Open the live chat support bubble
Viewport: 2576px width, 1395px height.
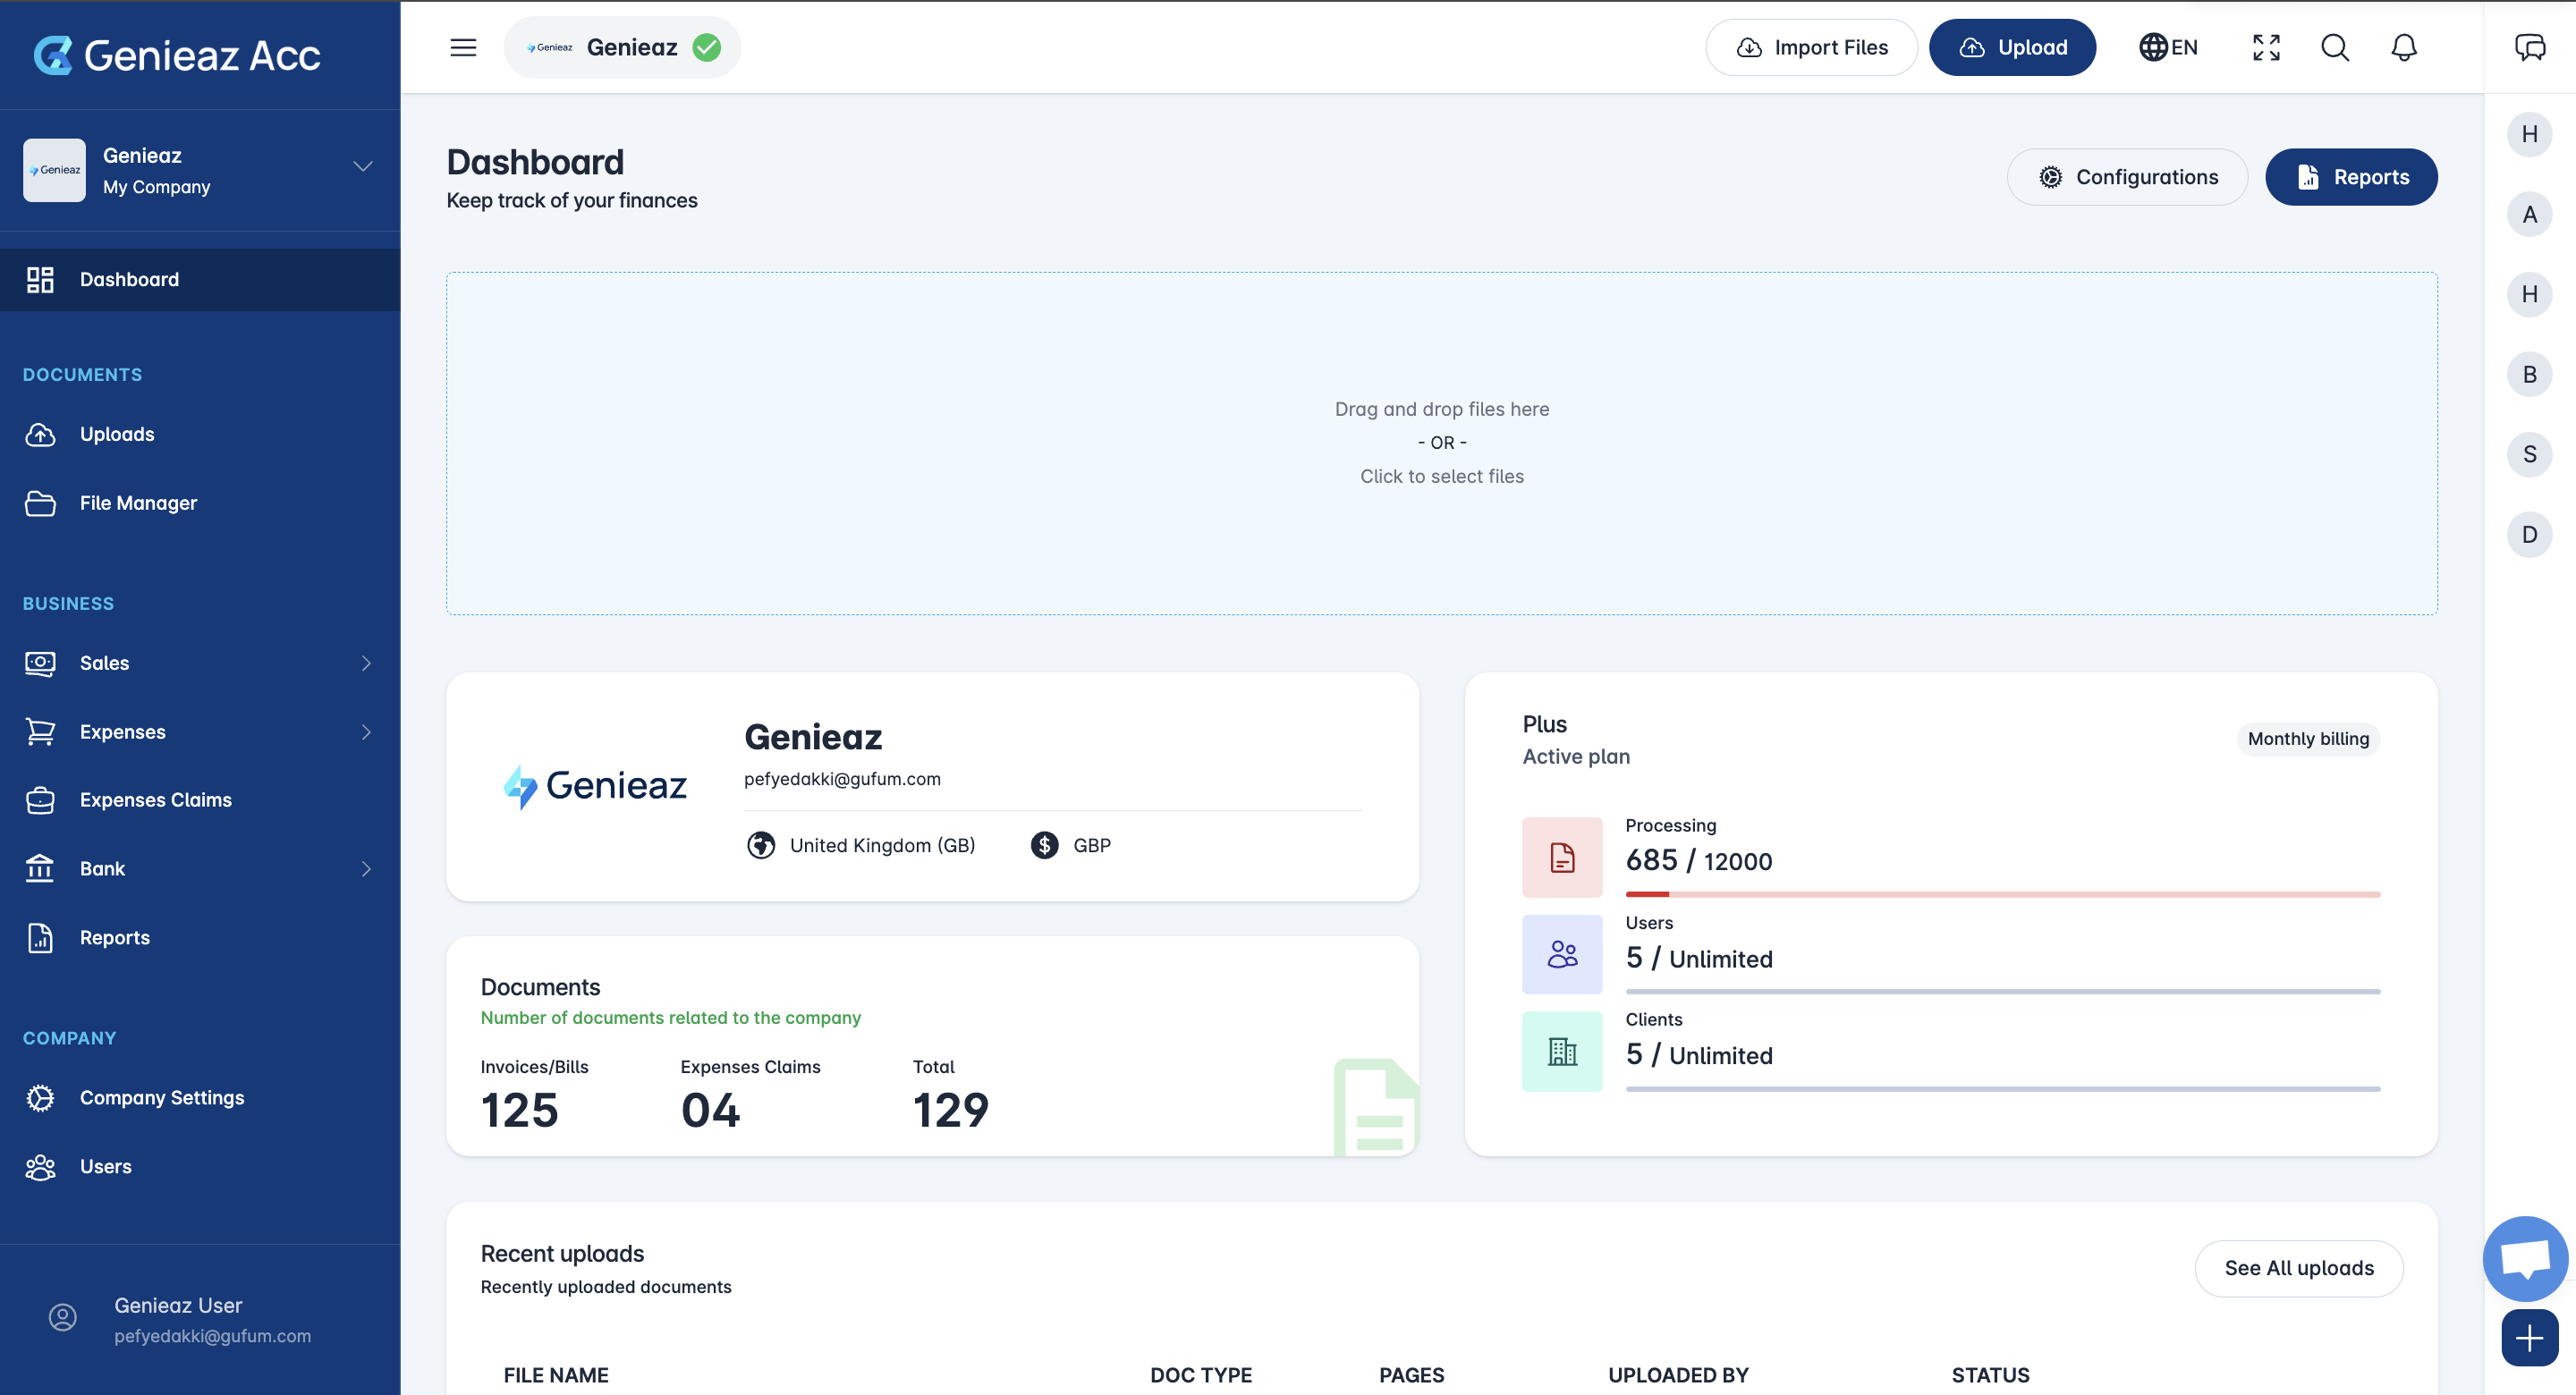coord(2525,1258)
